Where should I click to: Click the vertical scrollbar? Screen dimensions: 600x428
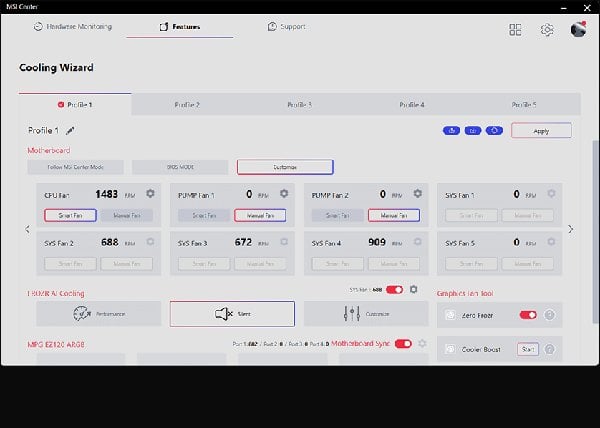[596, 231]
